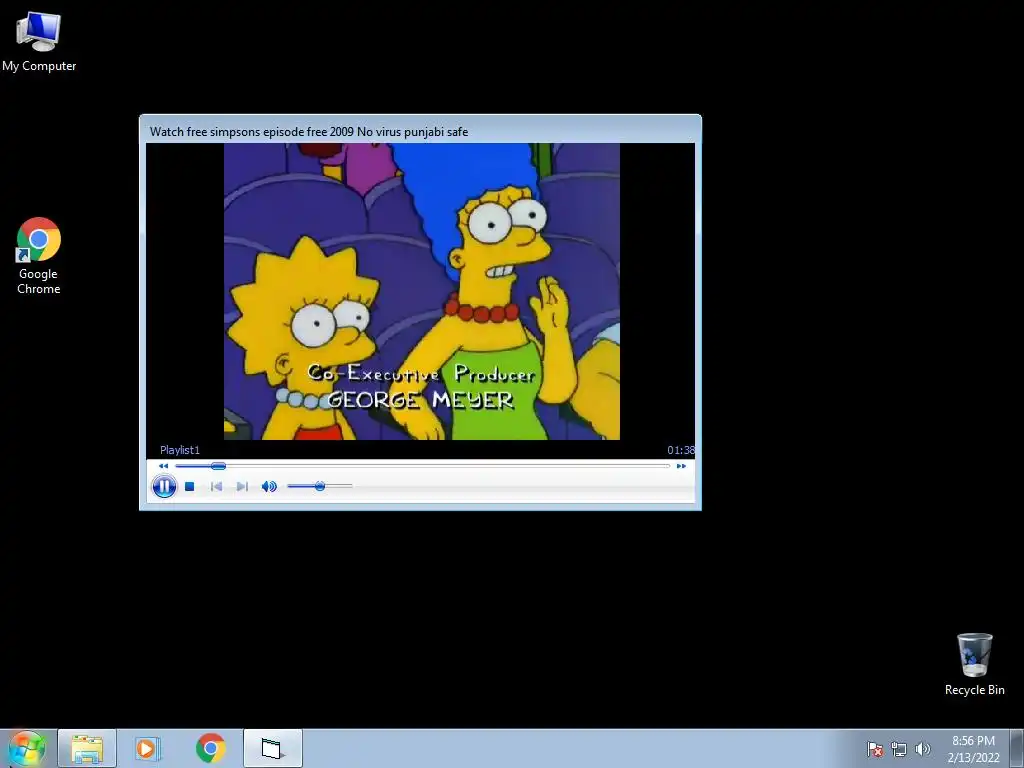The height and width of the screenshot is (768, 1024).
Task: Pause the video with the round pause button
Action: click(164, 487)
